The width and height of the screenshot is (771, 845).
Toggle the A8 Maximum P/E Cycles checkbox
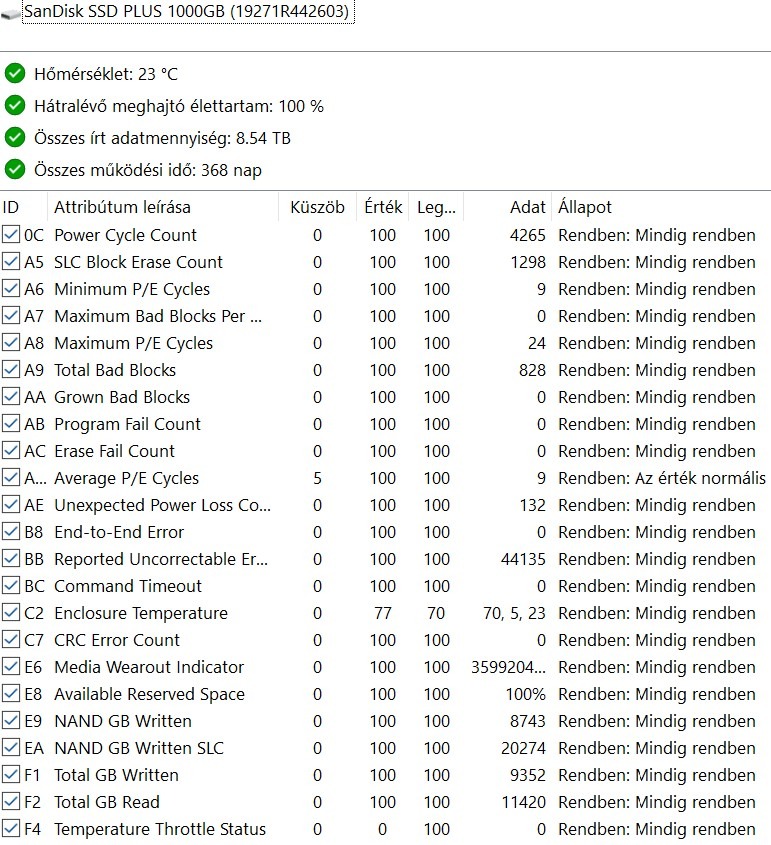pyautogui.click(x=11, y=343)
